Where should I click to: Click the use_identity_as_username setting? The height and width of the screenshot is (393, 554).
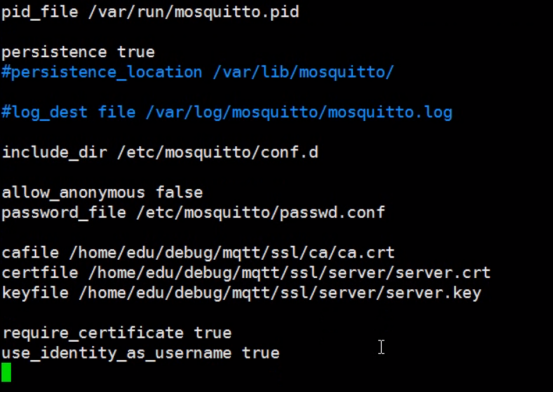pos(117,353)
